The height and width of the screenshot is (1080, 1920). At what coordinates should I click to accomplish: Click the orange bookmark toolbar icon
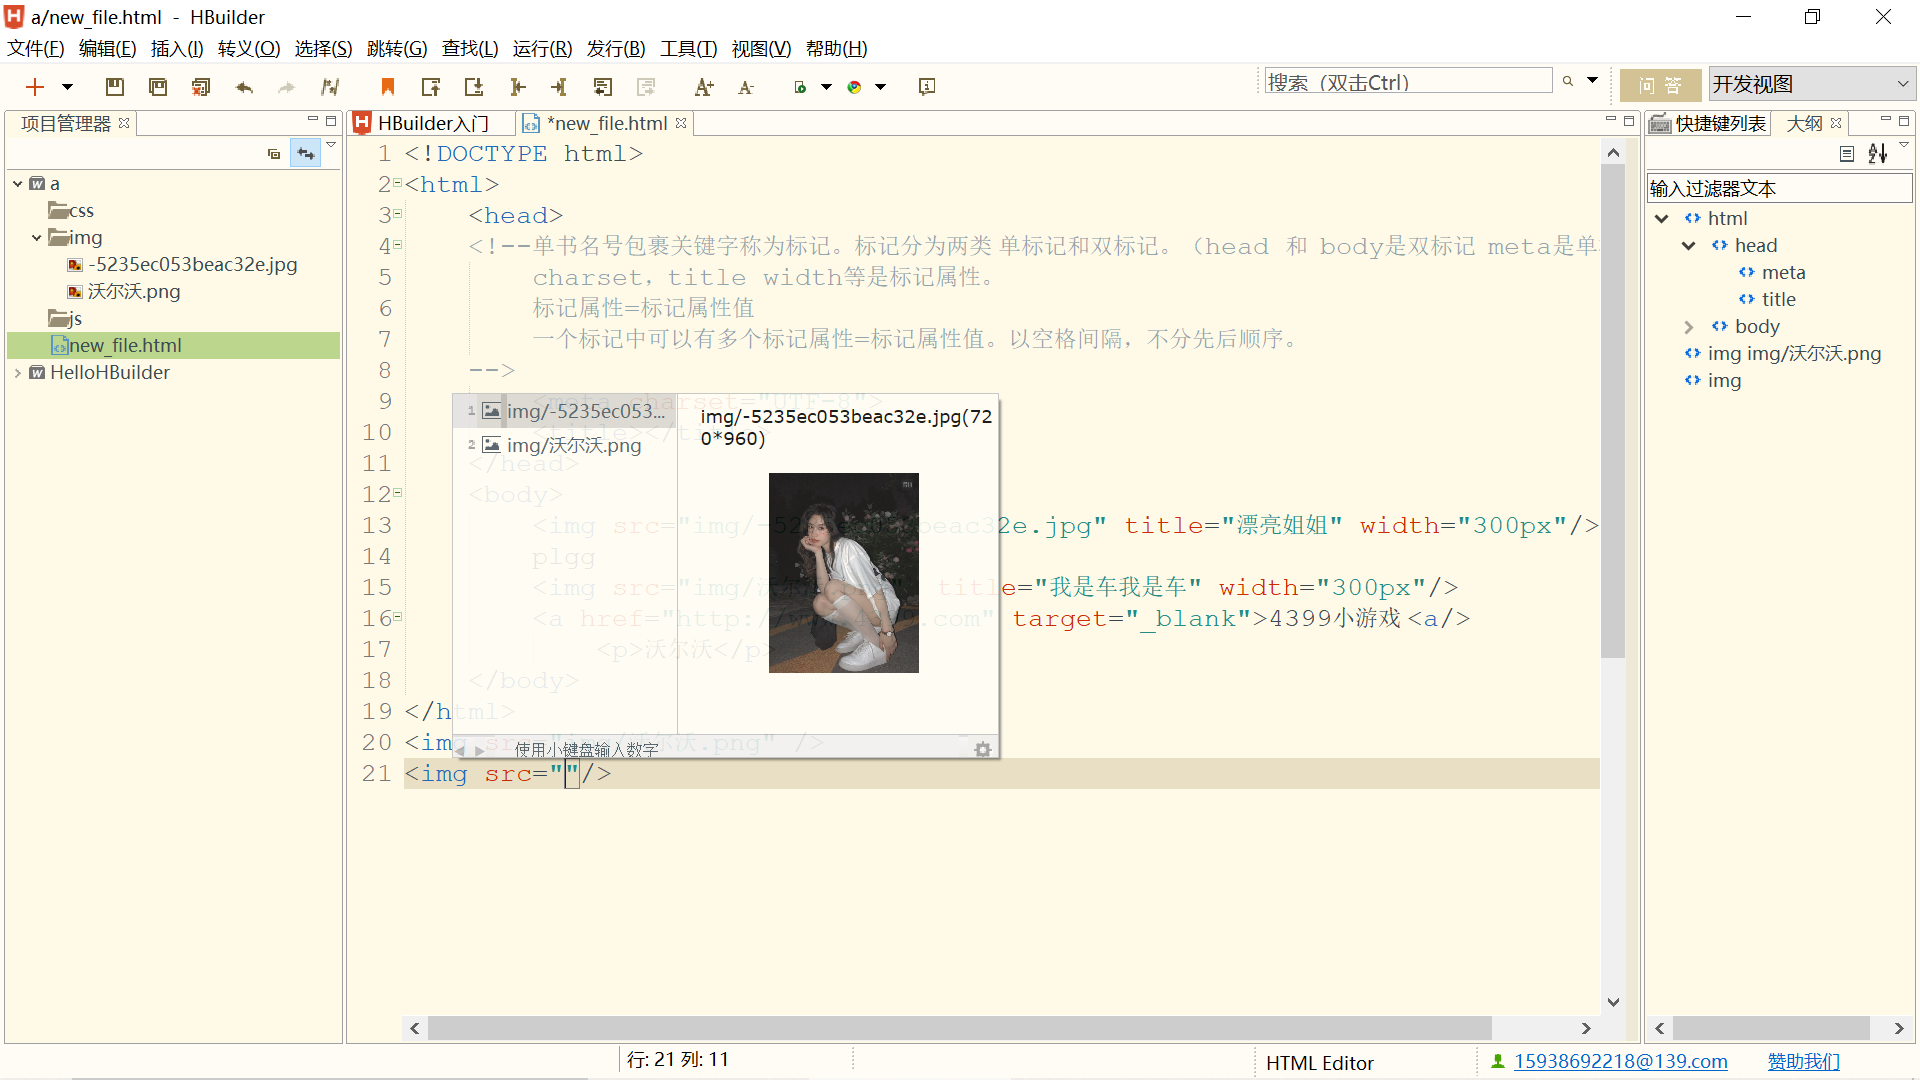(388, 87)
